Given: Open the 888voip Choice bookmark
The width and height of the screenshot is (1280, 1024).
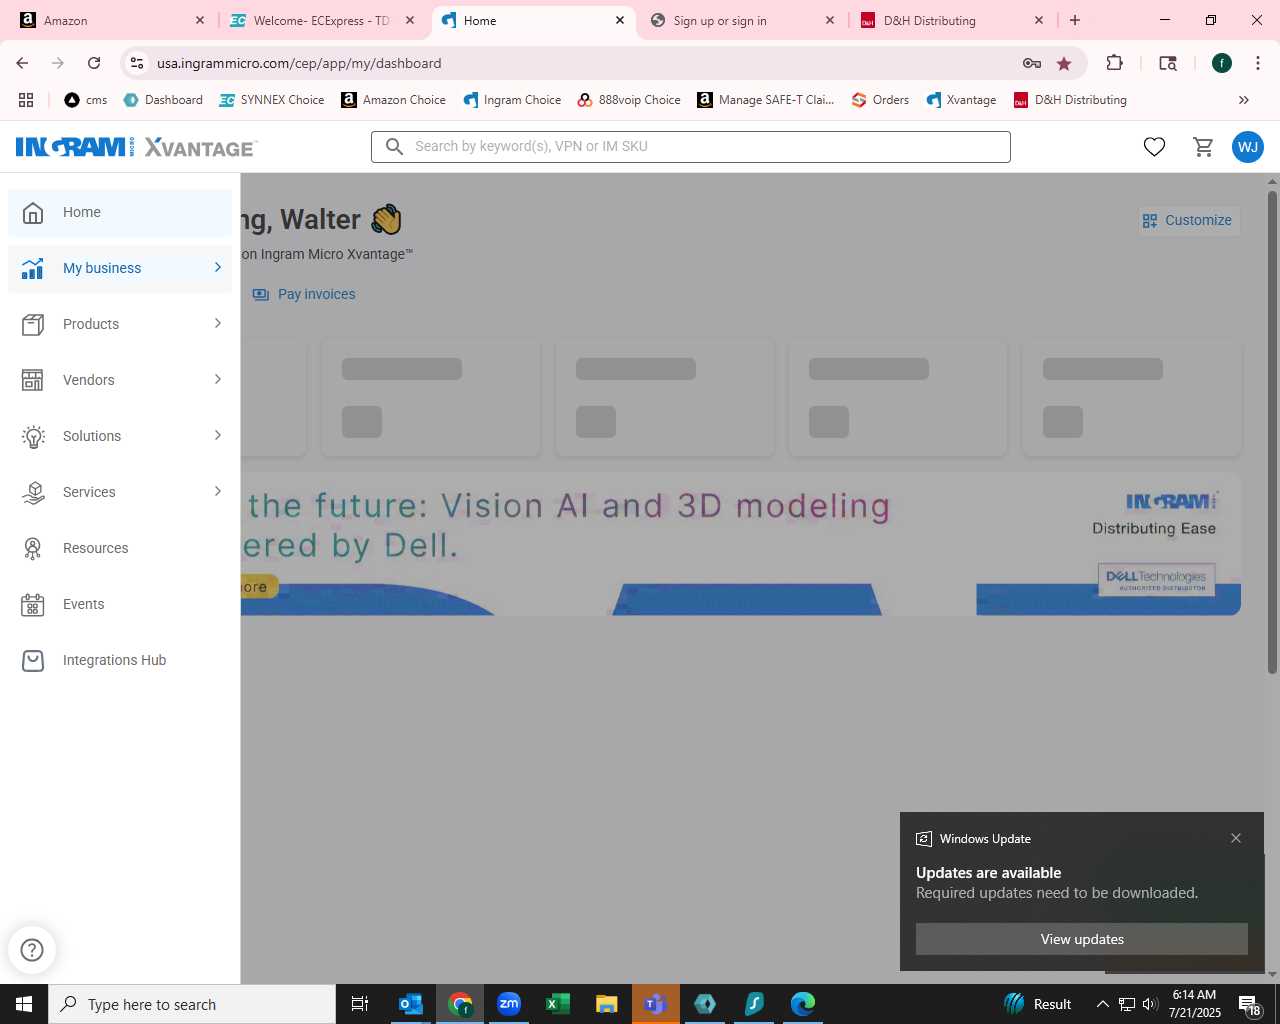Looking at the screenshot, I should point(629,100).
